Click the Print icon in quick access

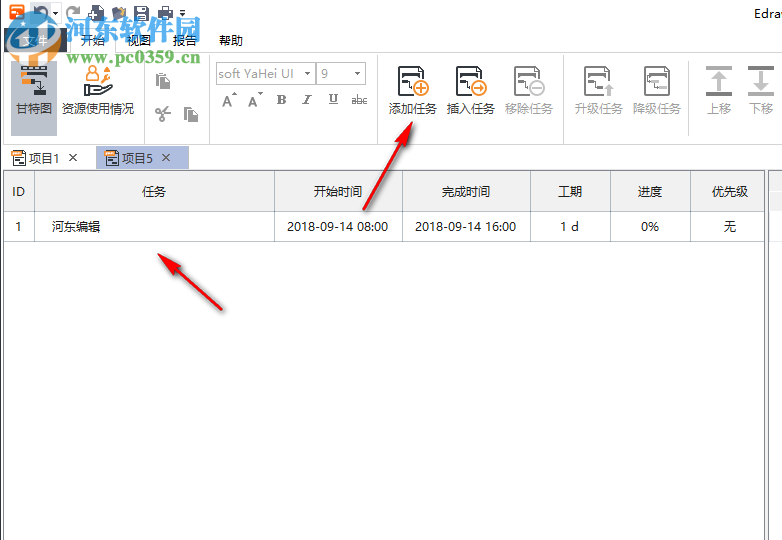(165, 13)
